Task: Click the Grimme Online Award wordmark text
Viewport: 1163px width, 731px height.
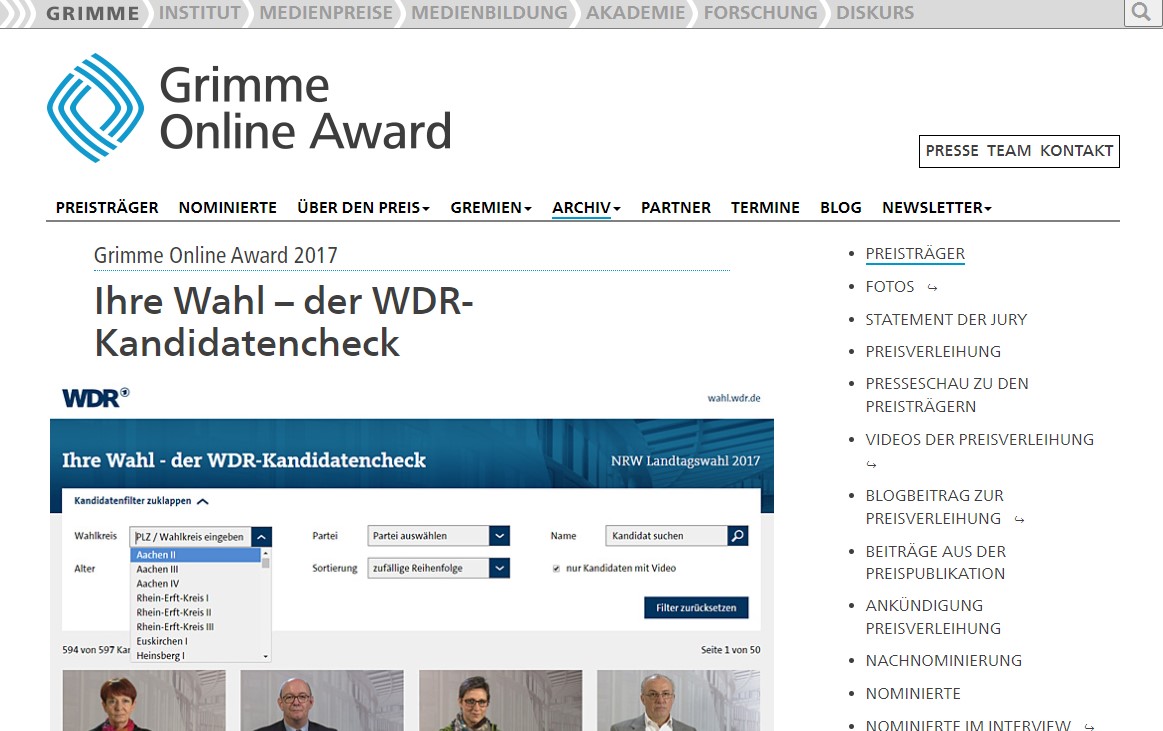Action: pos(306,108)
